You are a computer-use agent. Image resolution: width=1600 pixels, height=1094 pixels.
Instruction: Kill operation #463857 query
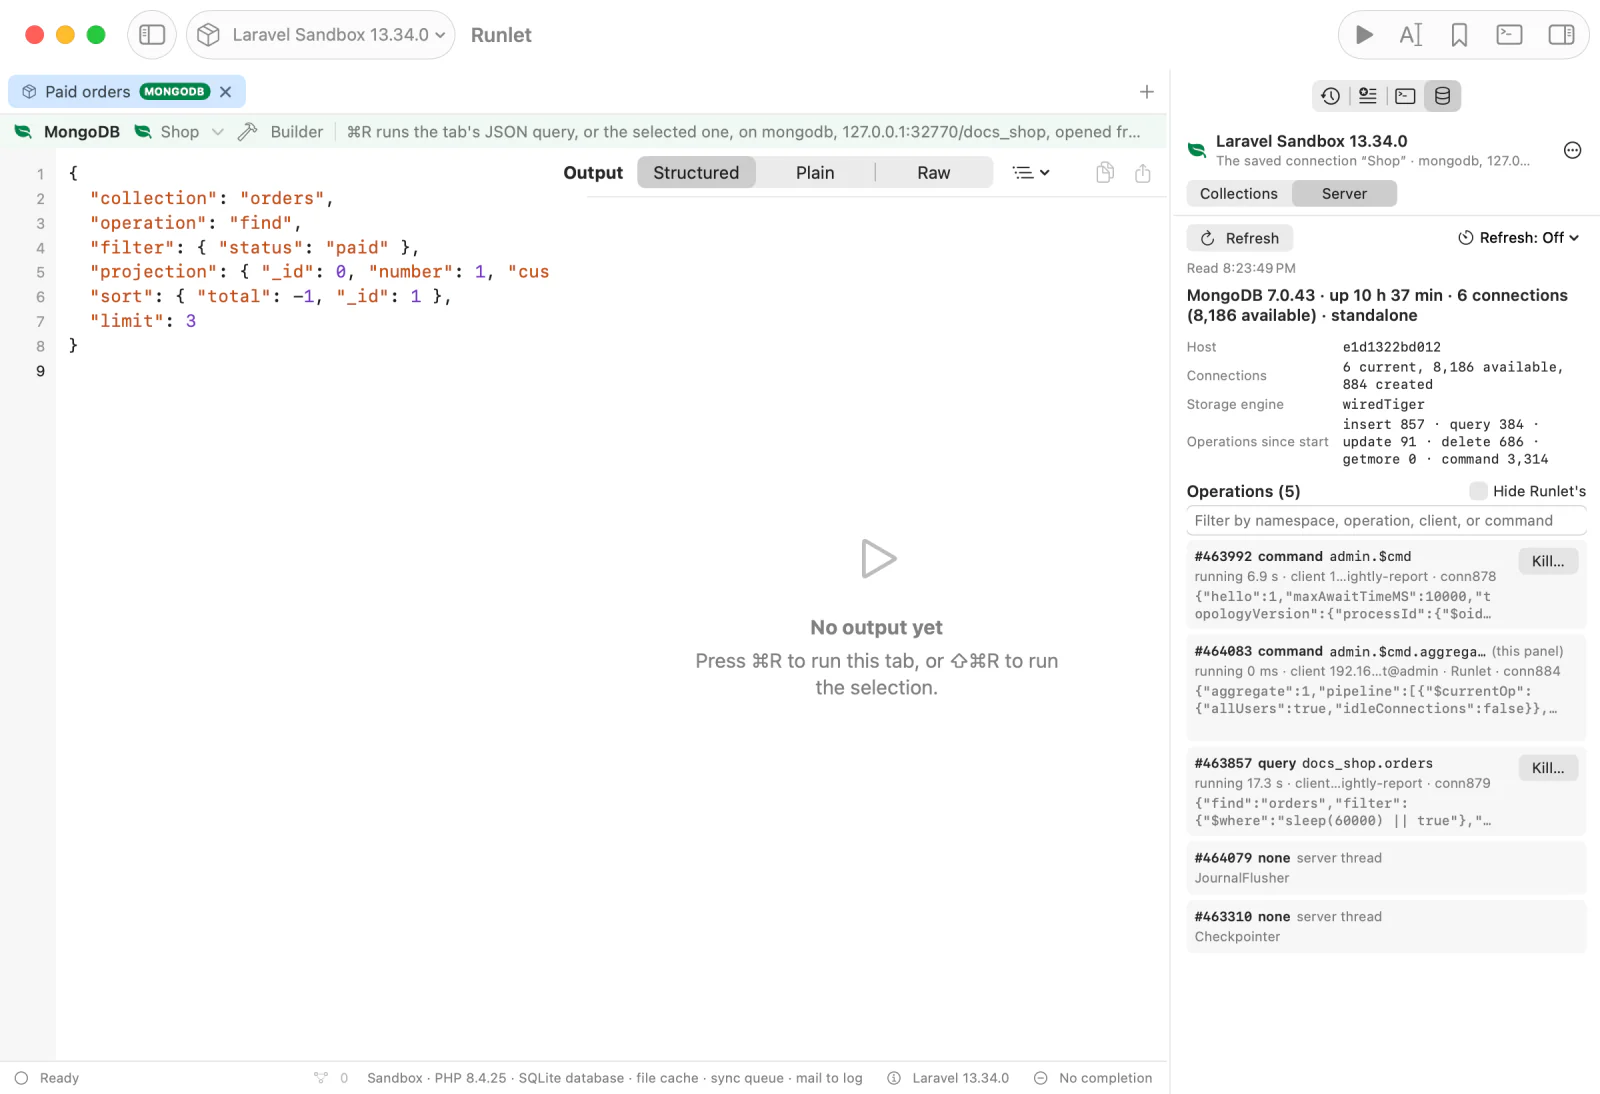1548,768
